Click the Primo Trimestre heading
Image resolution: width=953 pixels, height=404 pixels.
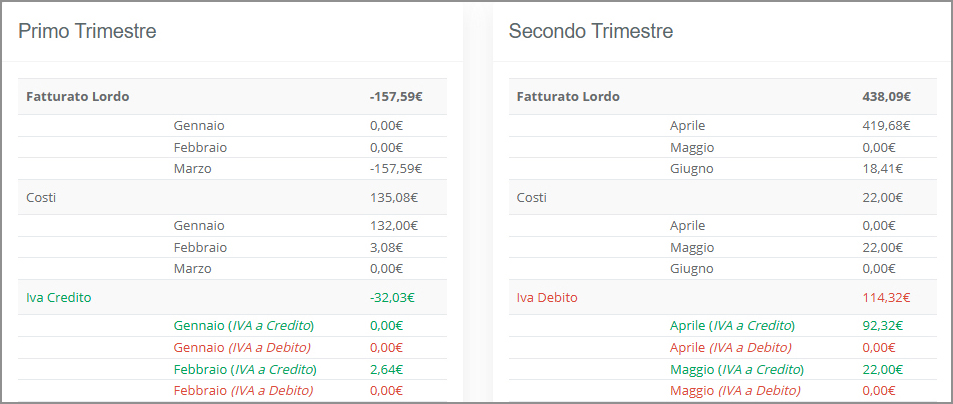(x=87, y=31)
